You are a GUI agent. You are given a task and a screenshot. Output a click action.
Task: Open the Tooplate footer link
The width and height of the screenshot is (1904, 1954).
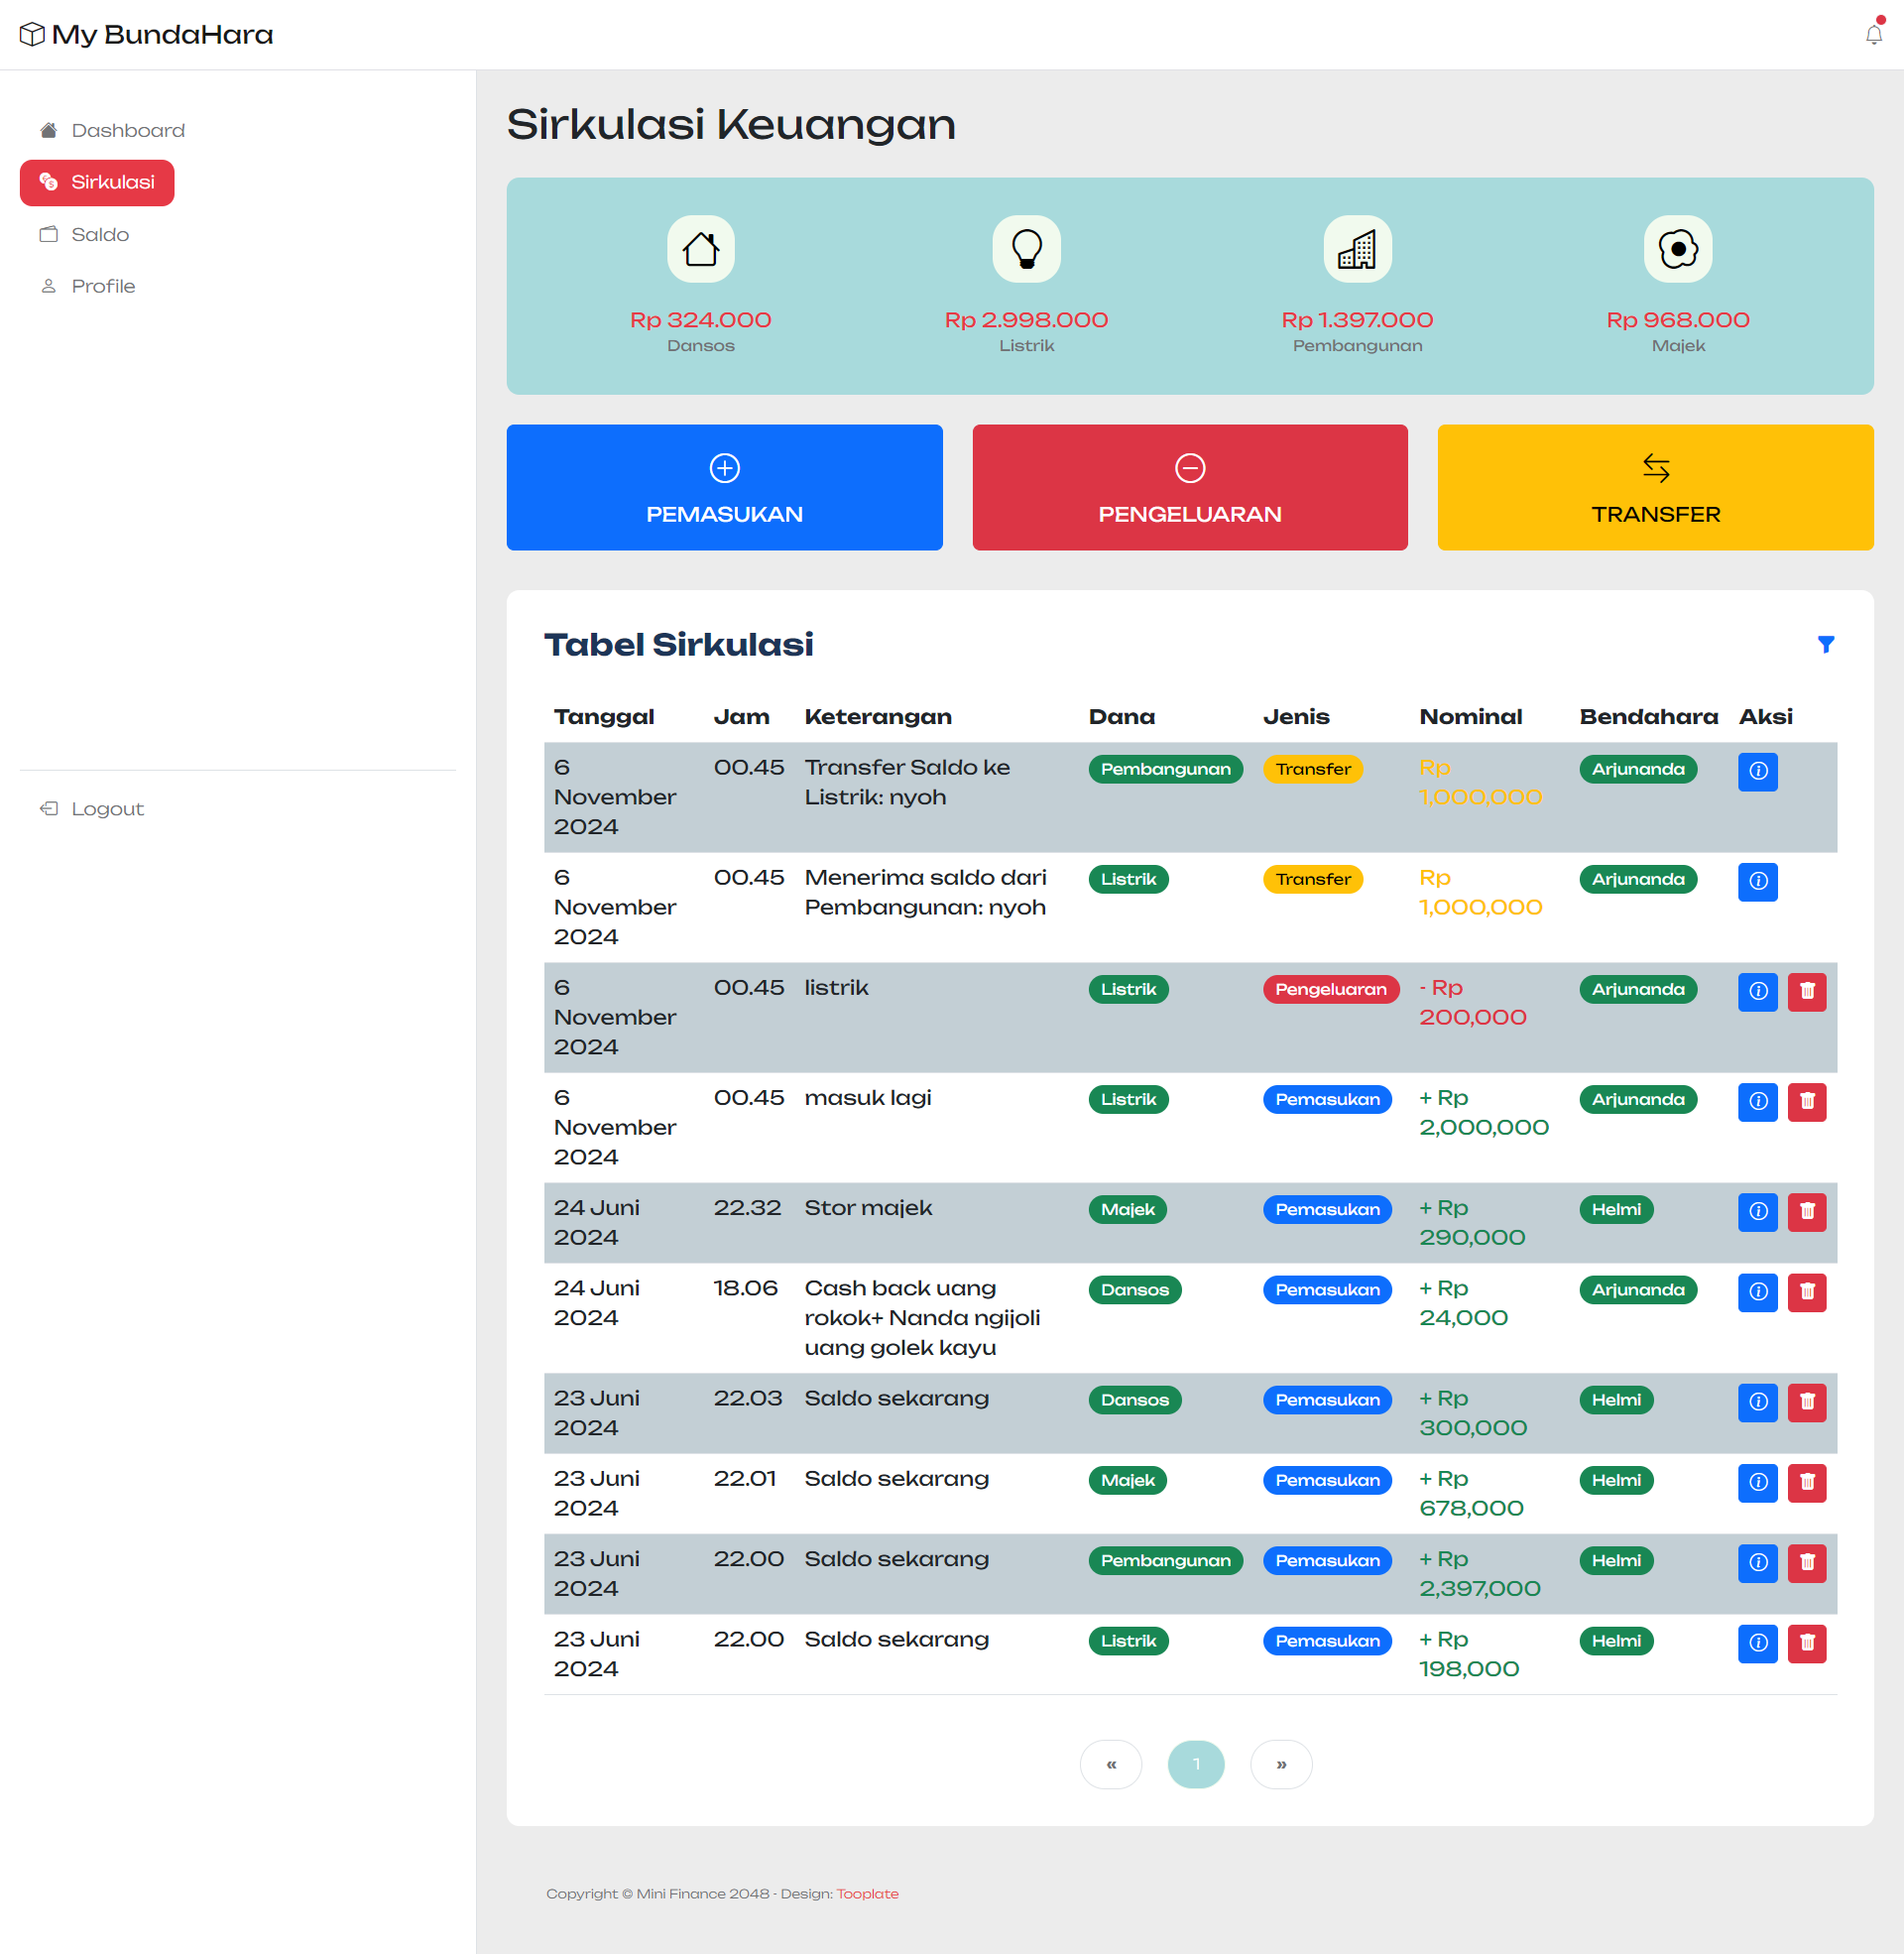pos(867,1894)
